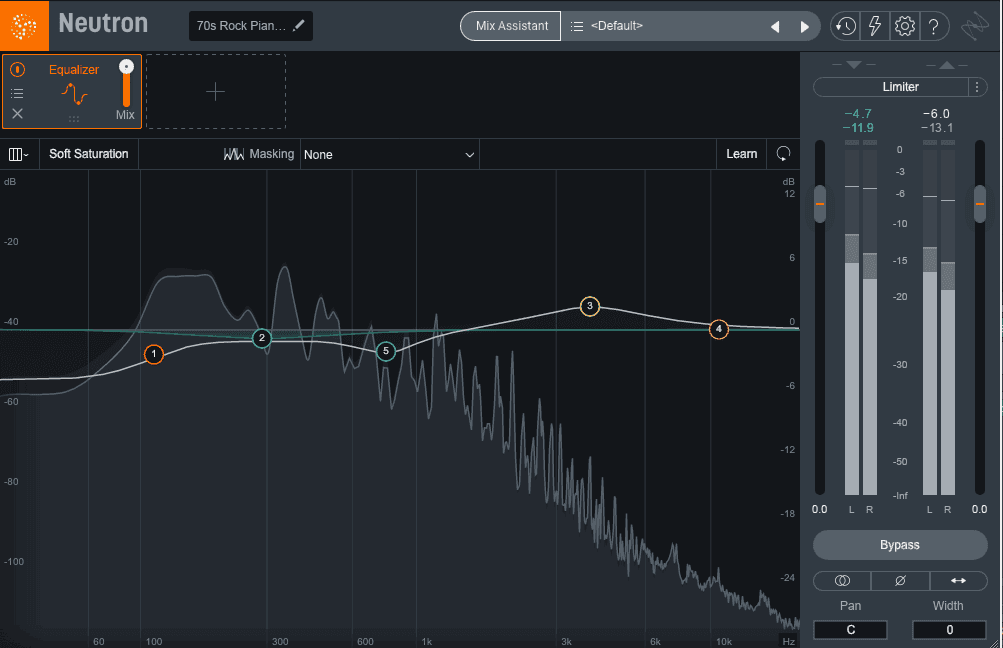Adjust the input gain slider

tap(819, 204)
